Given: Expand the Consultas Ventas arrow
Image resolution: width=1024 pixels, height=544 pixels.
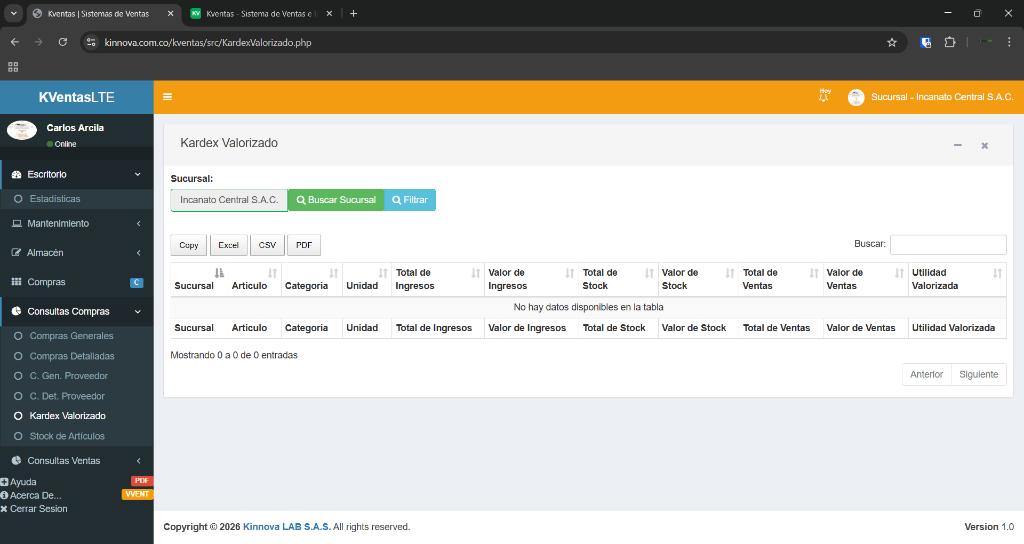Looking at the screenshot, I should (x=138, y=460).
